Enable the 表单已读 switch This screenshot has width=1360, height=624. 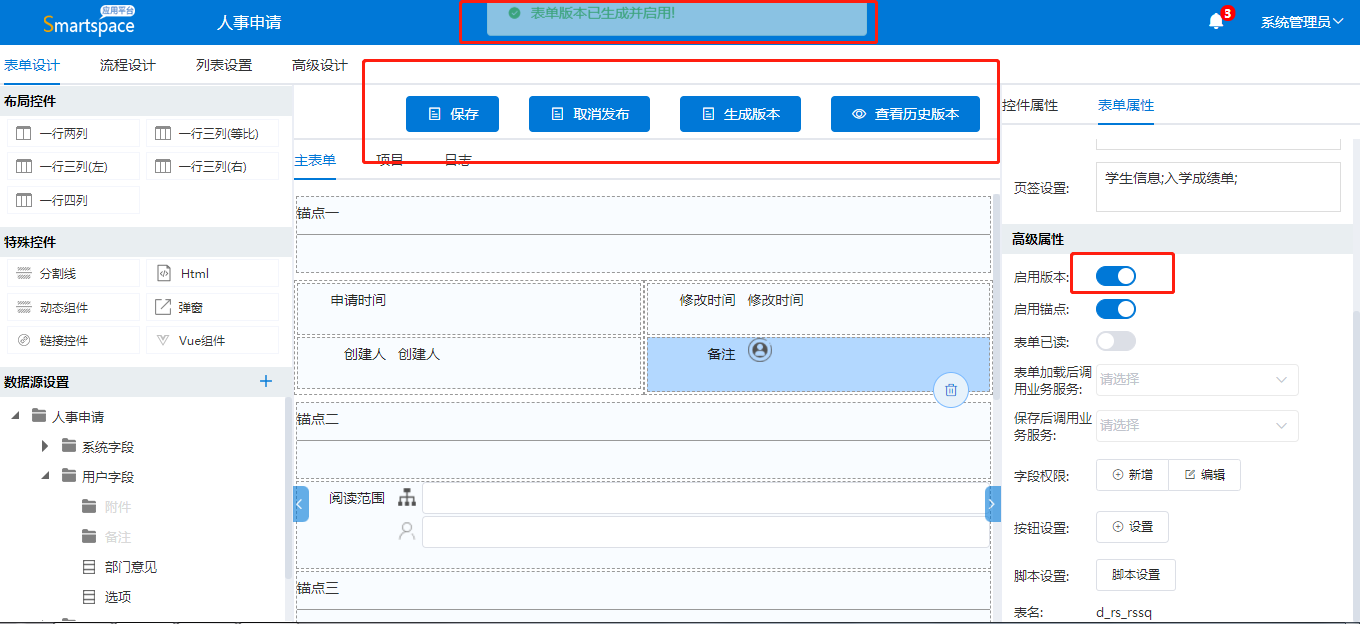pos(1116,341)
